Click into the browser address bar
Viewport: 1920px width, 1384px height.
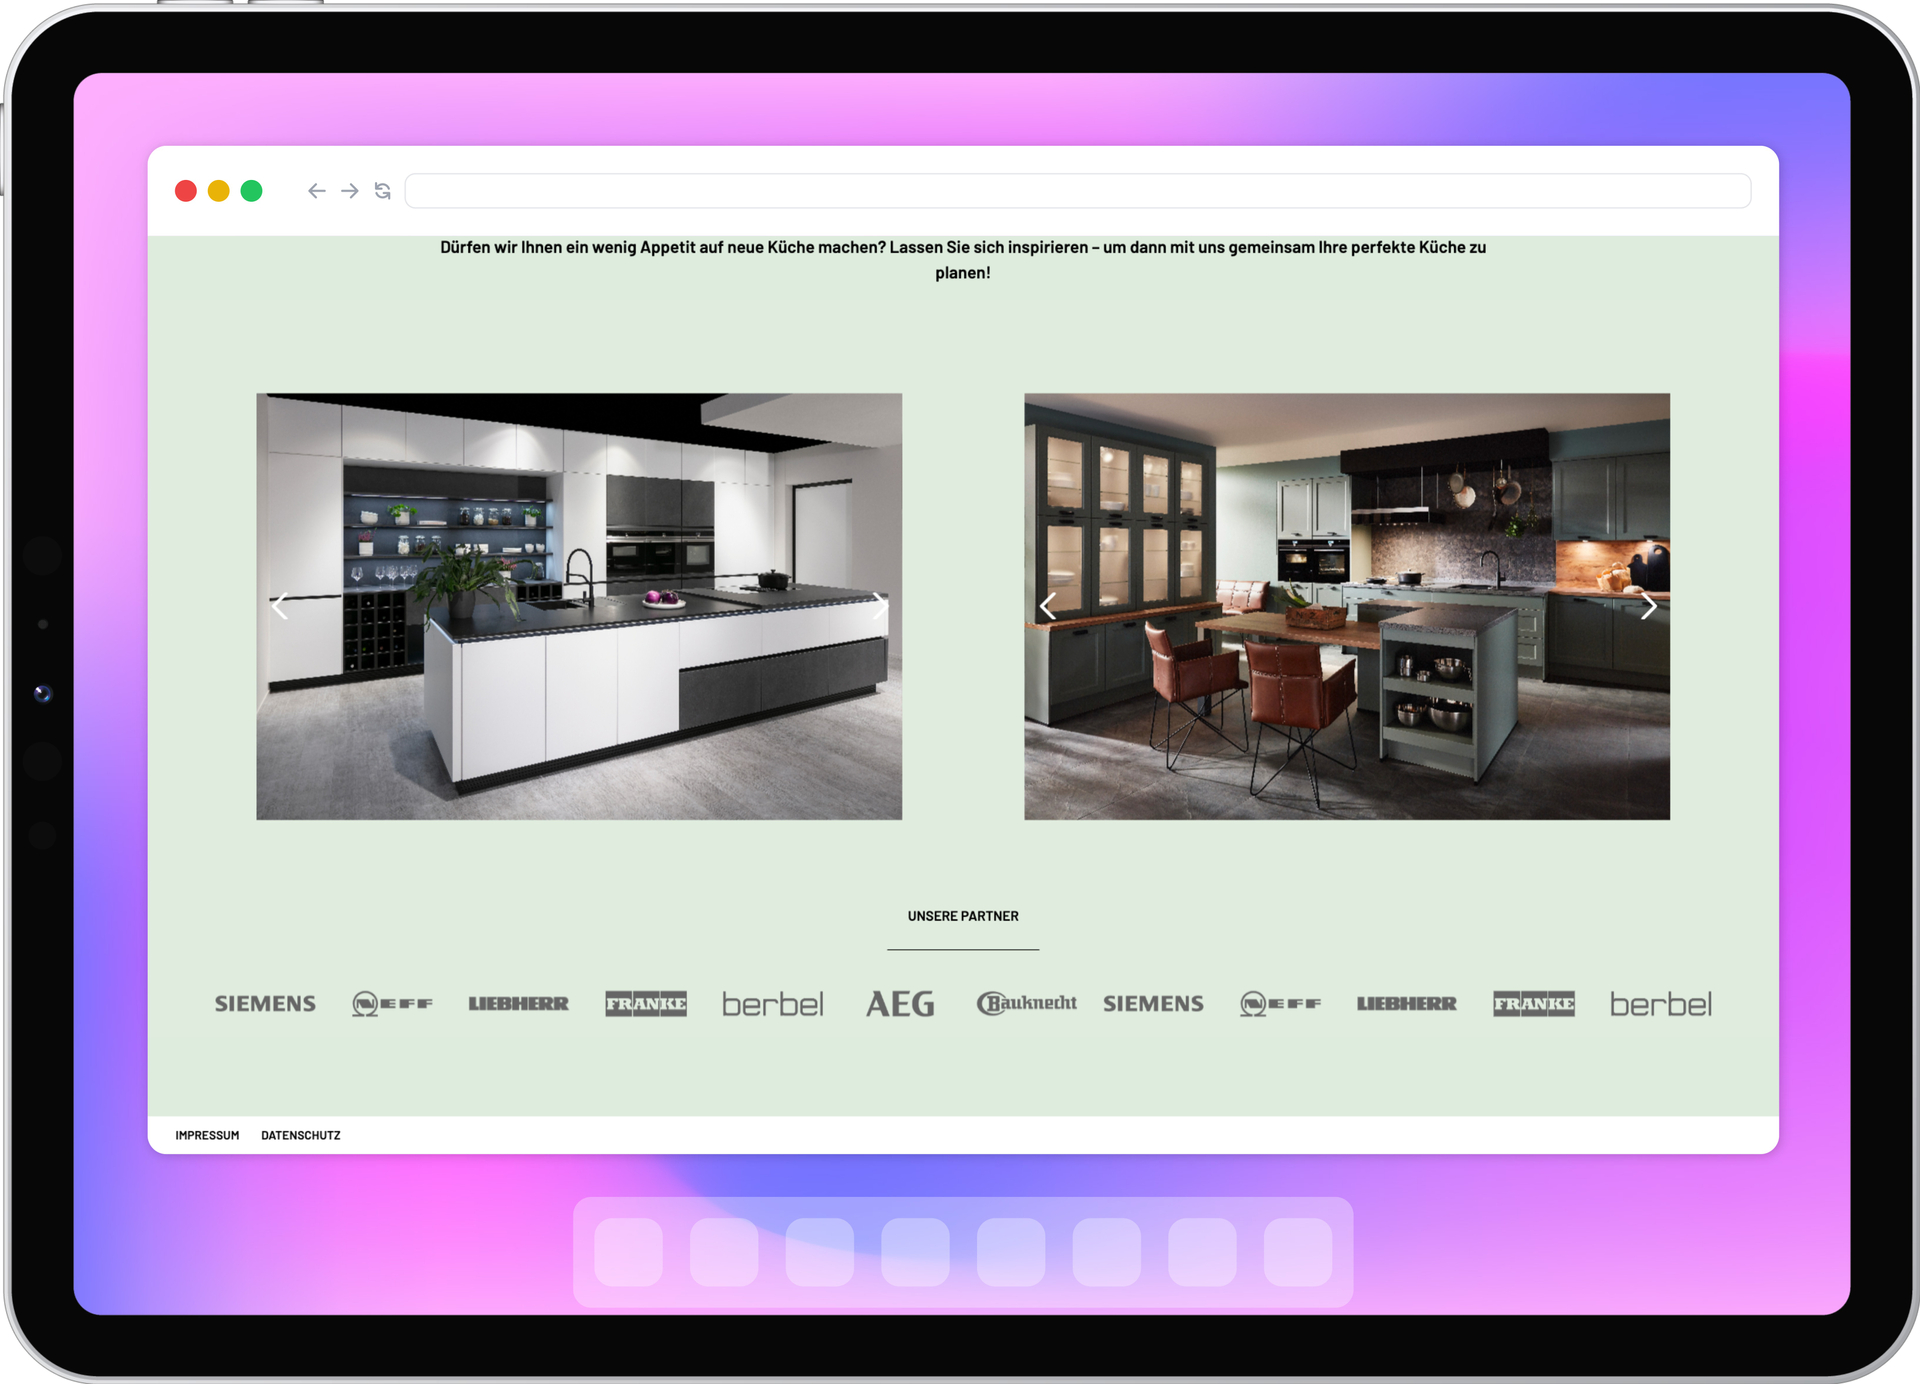(1077, 191)
